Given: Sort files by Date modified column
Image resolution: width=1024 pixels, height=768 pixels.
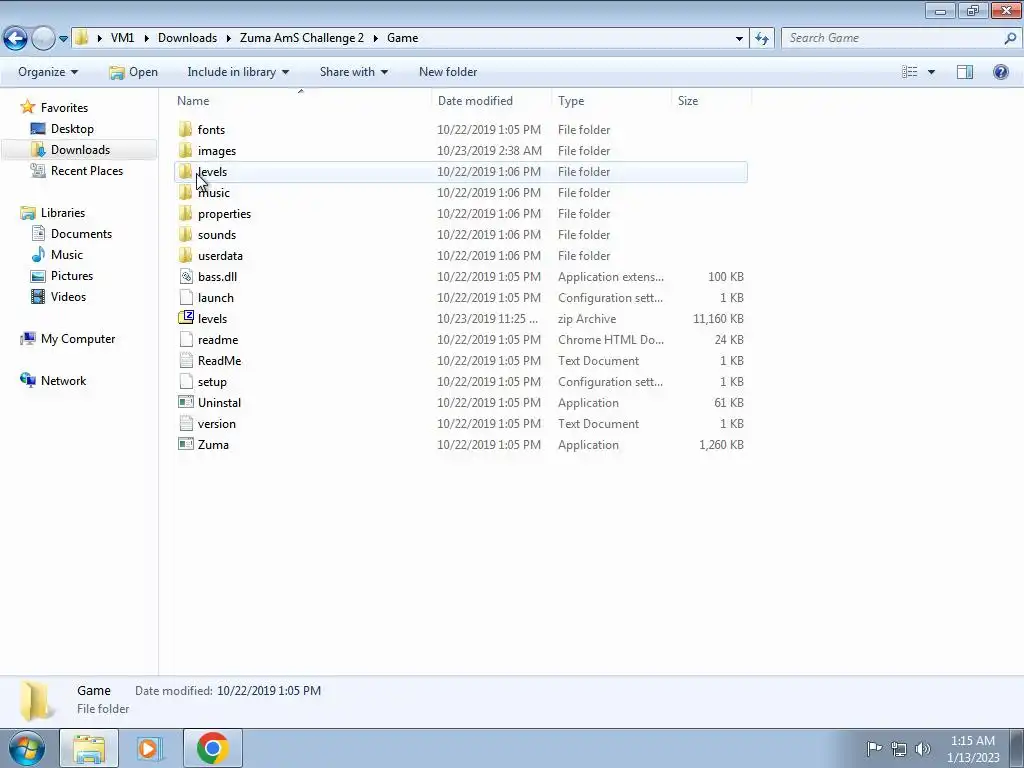Looking at the screenshot, I should 491,101.
